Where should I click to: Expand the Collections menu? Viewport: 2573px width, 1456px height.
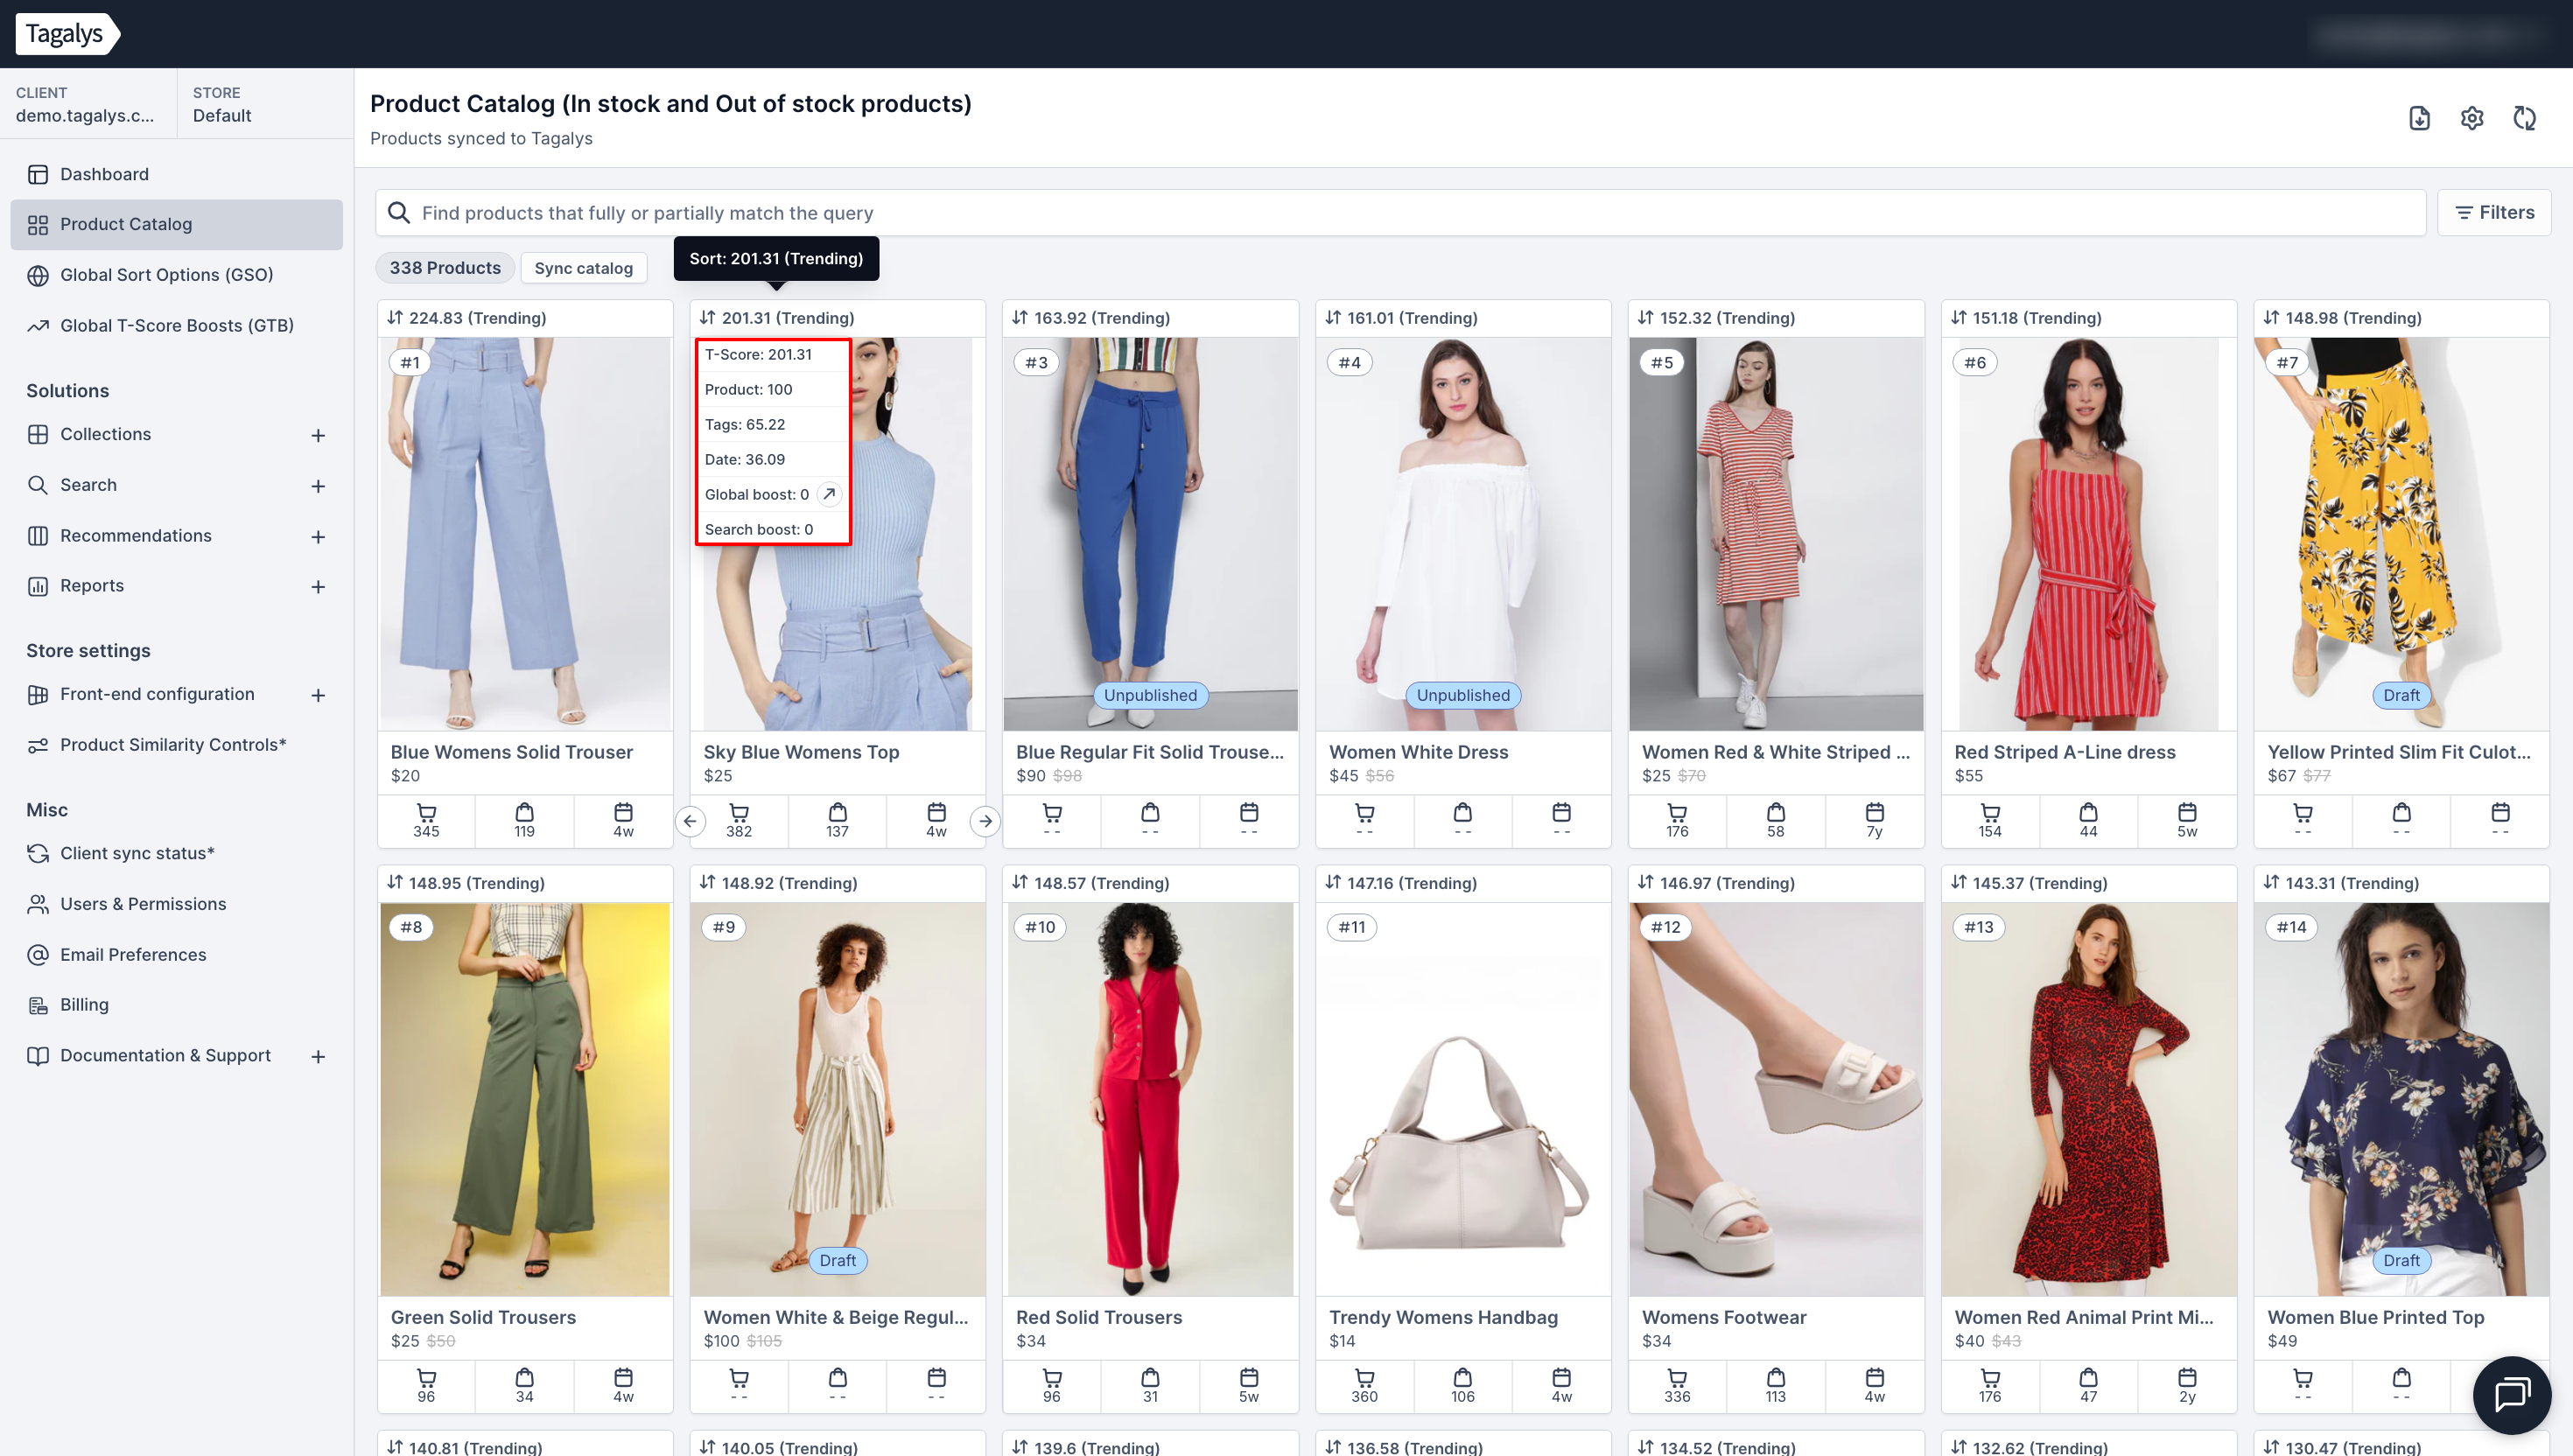click(x=317, y=435)
